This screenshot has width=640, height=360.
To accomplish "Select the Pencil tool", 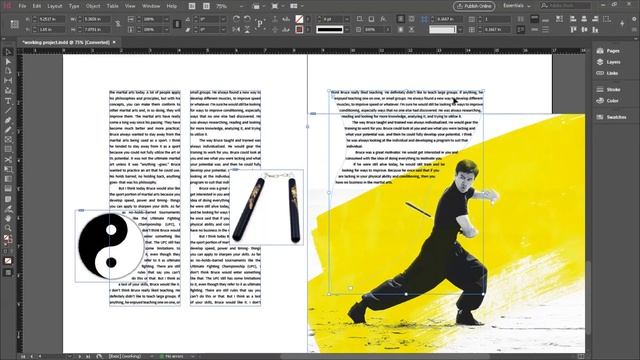I will click(8, 130).
